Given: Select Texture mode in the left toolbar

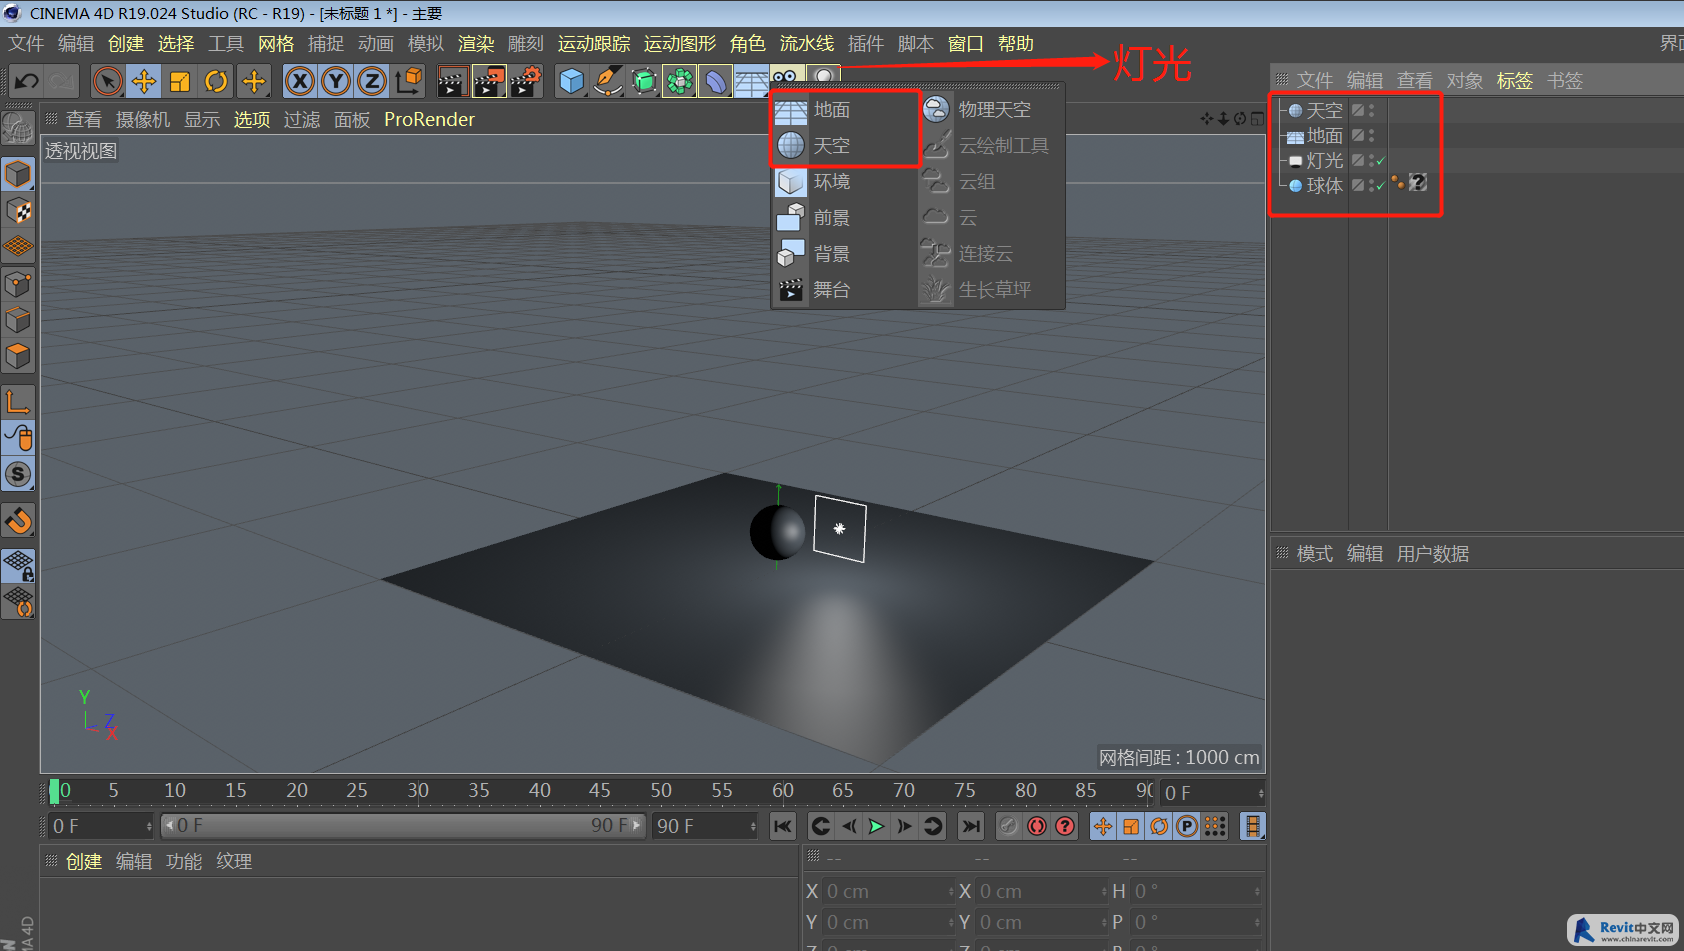Looking at the screenshot, I should [18, 211].
